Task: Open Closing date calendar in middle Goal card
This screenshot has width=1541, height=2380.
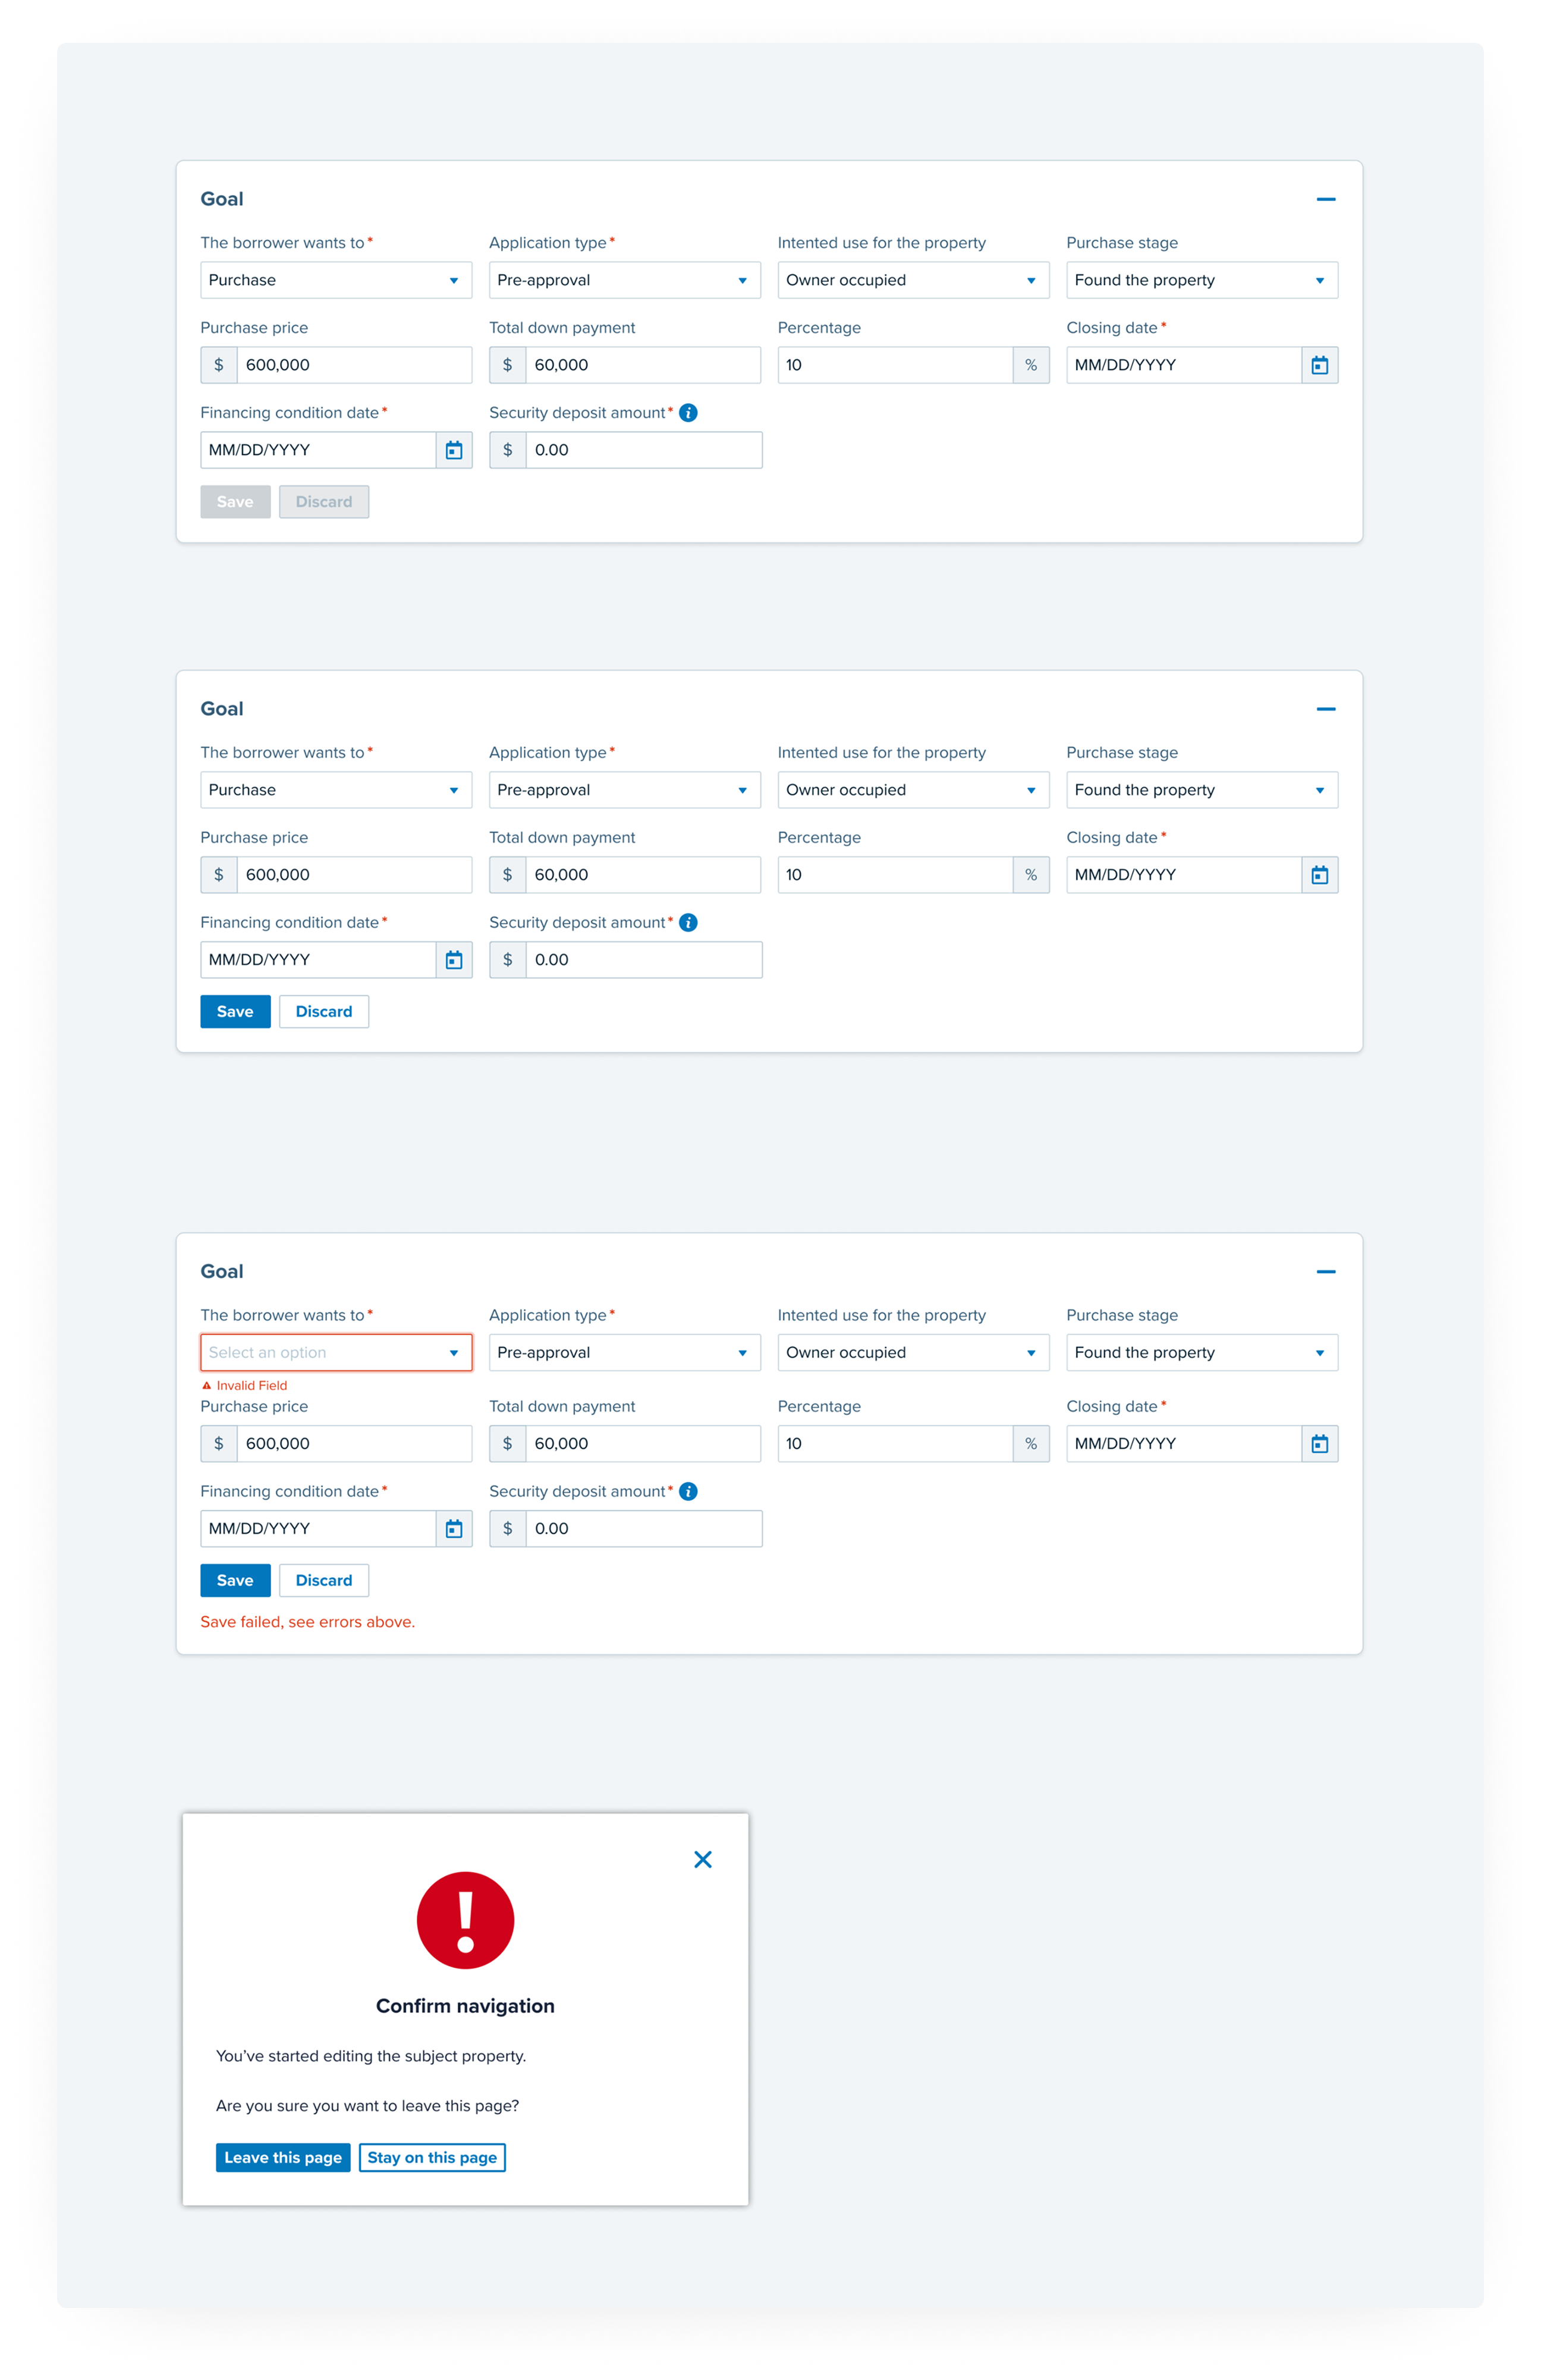Action: (x=1319, y=875)
